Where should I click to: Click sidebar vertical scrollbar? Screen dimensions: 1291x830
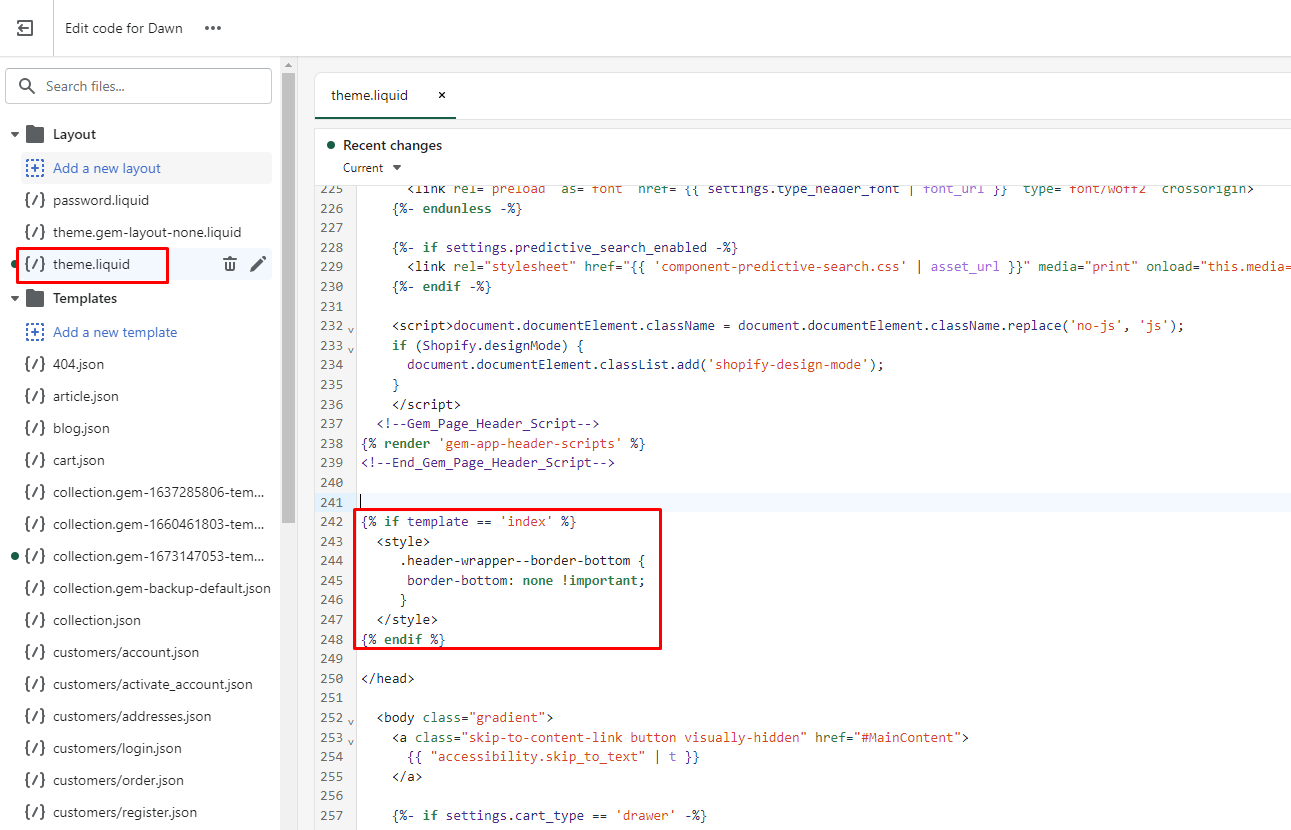pos(288,300)
